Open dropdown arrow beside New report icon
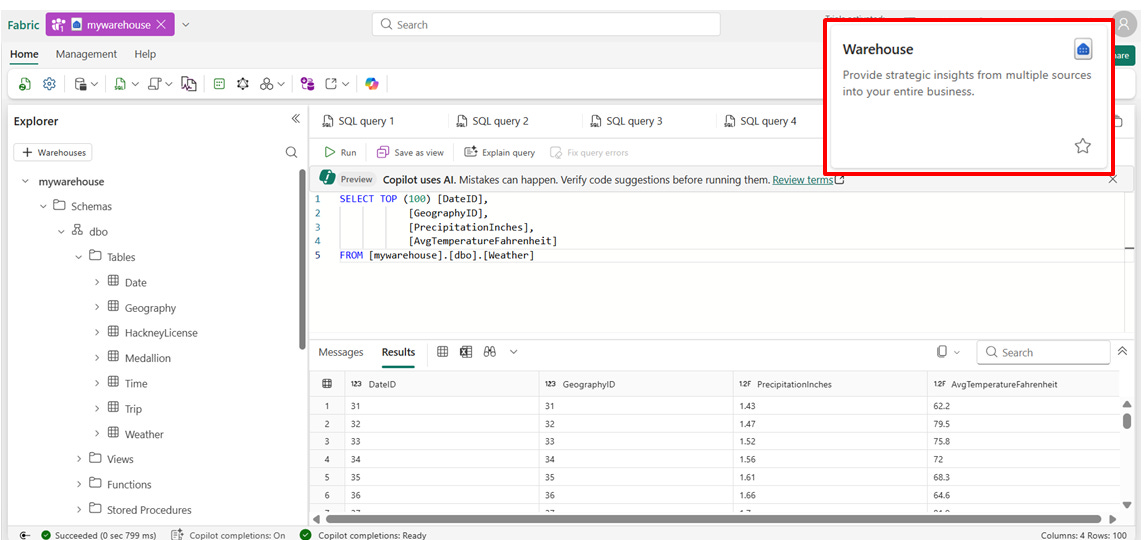The width and height of the screenshot is (1144, 540). click(281, 85)
